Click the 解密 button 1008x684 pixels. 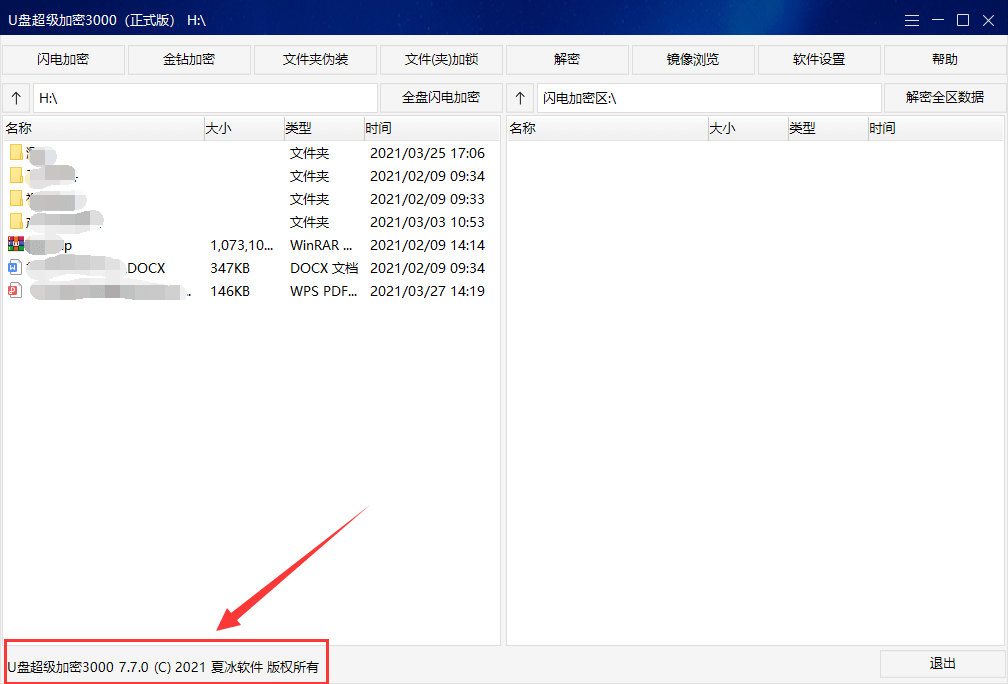click(x=567, y=60)
